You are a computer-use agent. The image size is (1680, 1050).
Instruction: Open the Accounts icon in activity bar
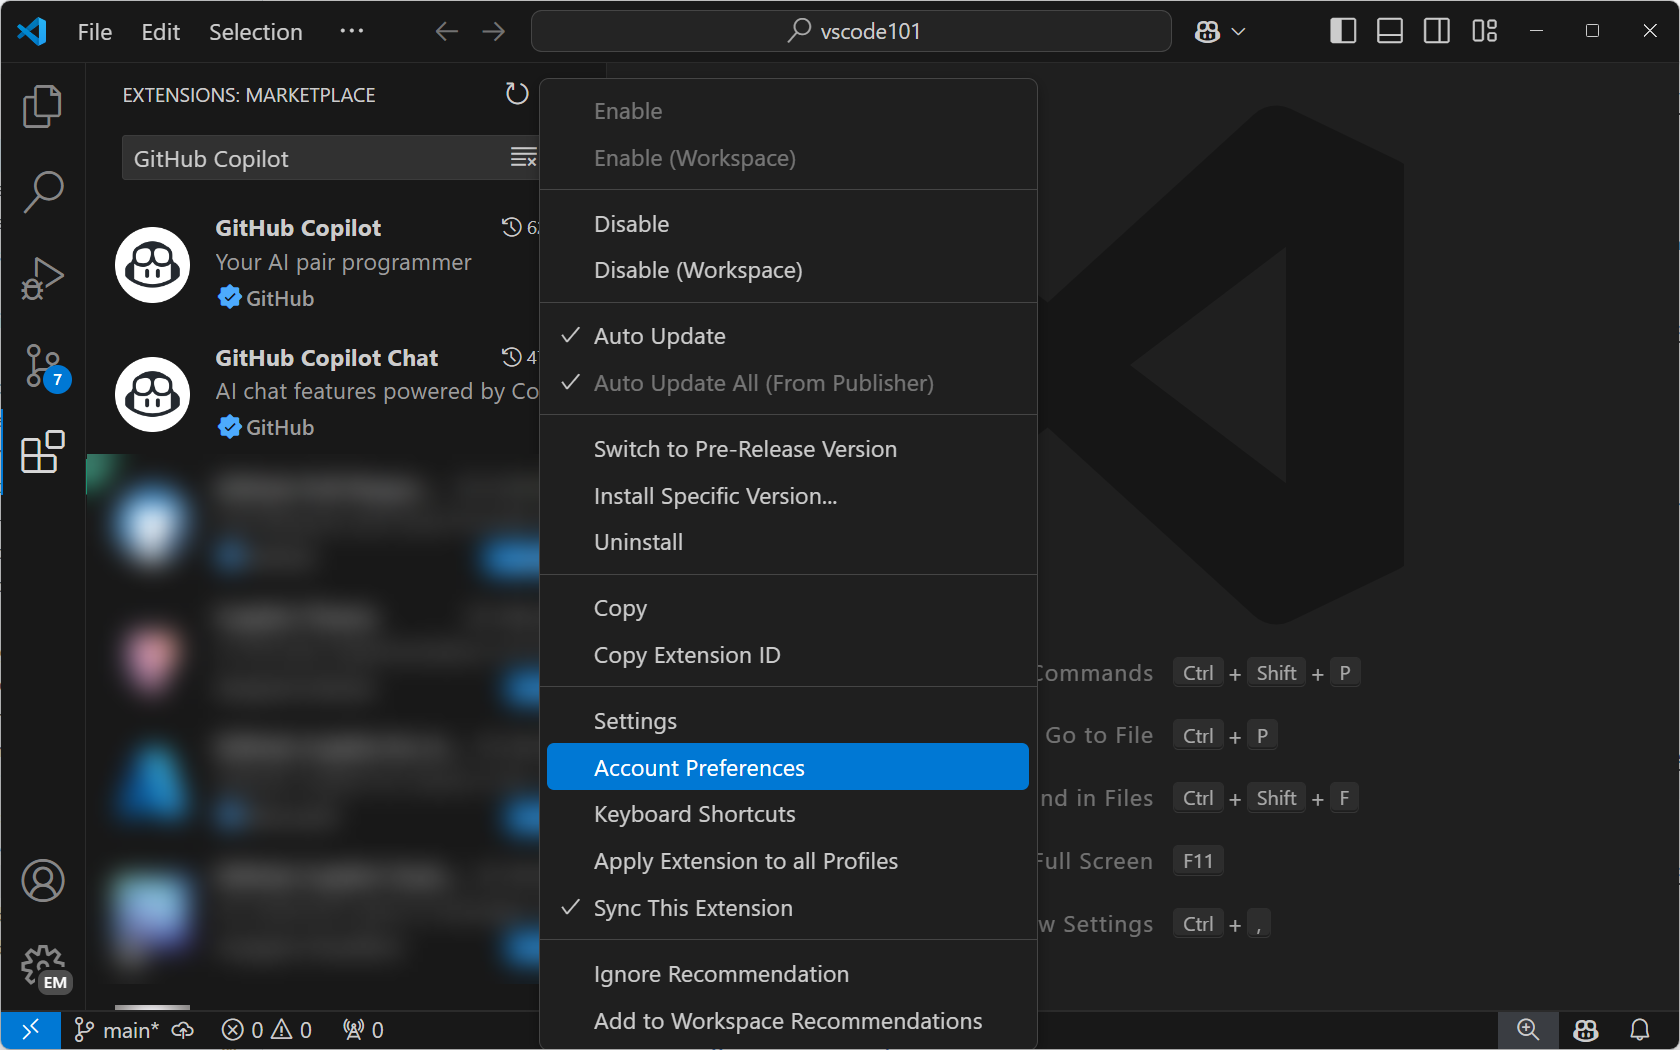click(x=42, y=881)
